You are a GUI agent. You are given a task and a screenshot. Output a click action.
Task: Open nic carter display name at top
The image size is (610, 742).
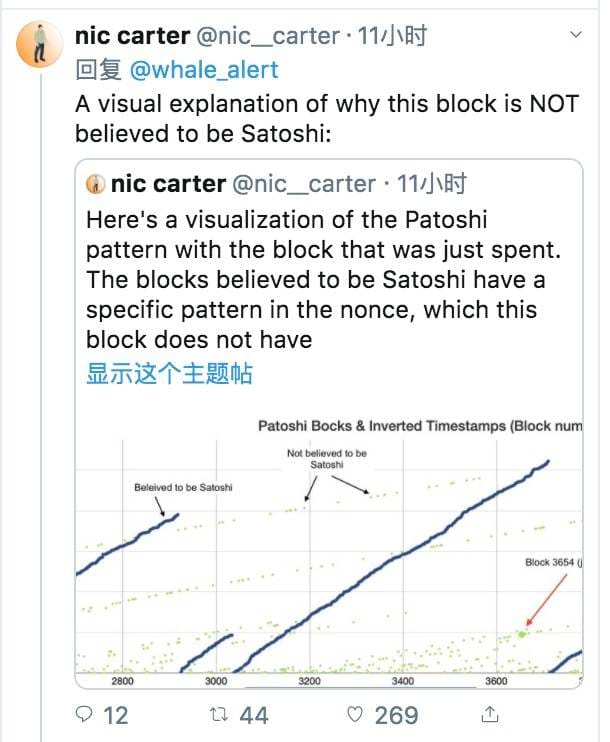click(x=132, y=37)
